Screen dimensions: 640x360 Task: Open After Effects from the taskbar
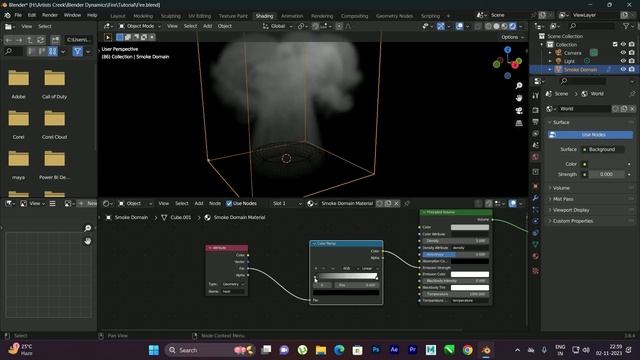pyautogui.click(x=394, y=350)
